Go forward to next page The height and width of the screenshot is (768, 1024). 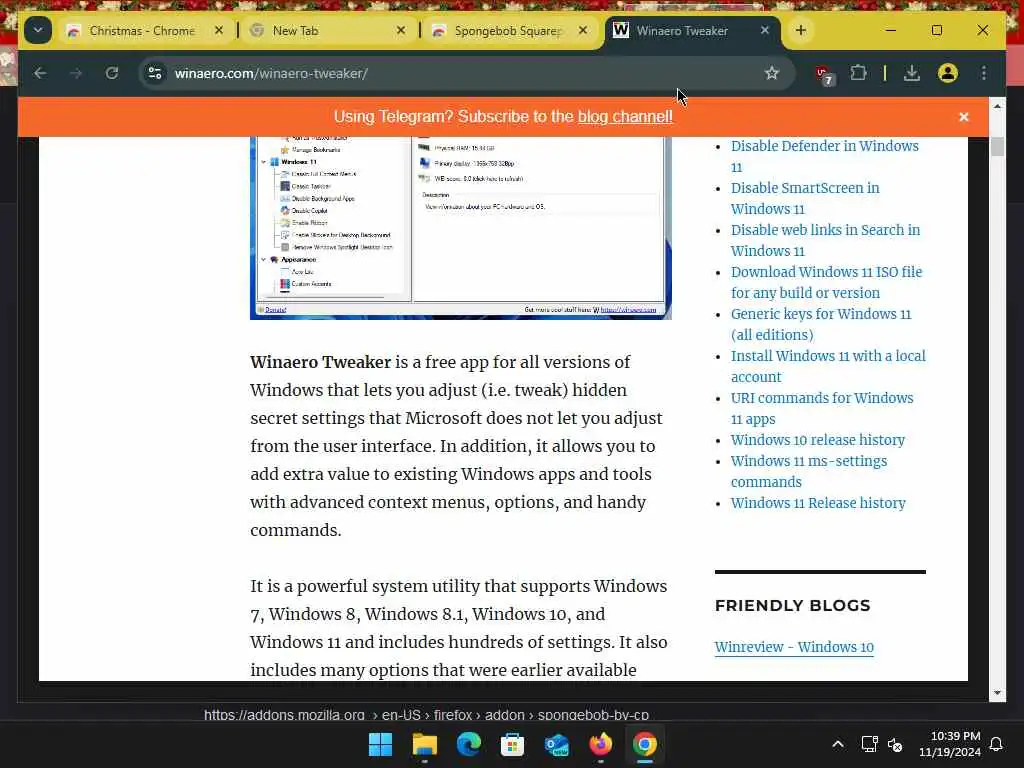coord(76,73)
